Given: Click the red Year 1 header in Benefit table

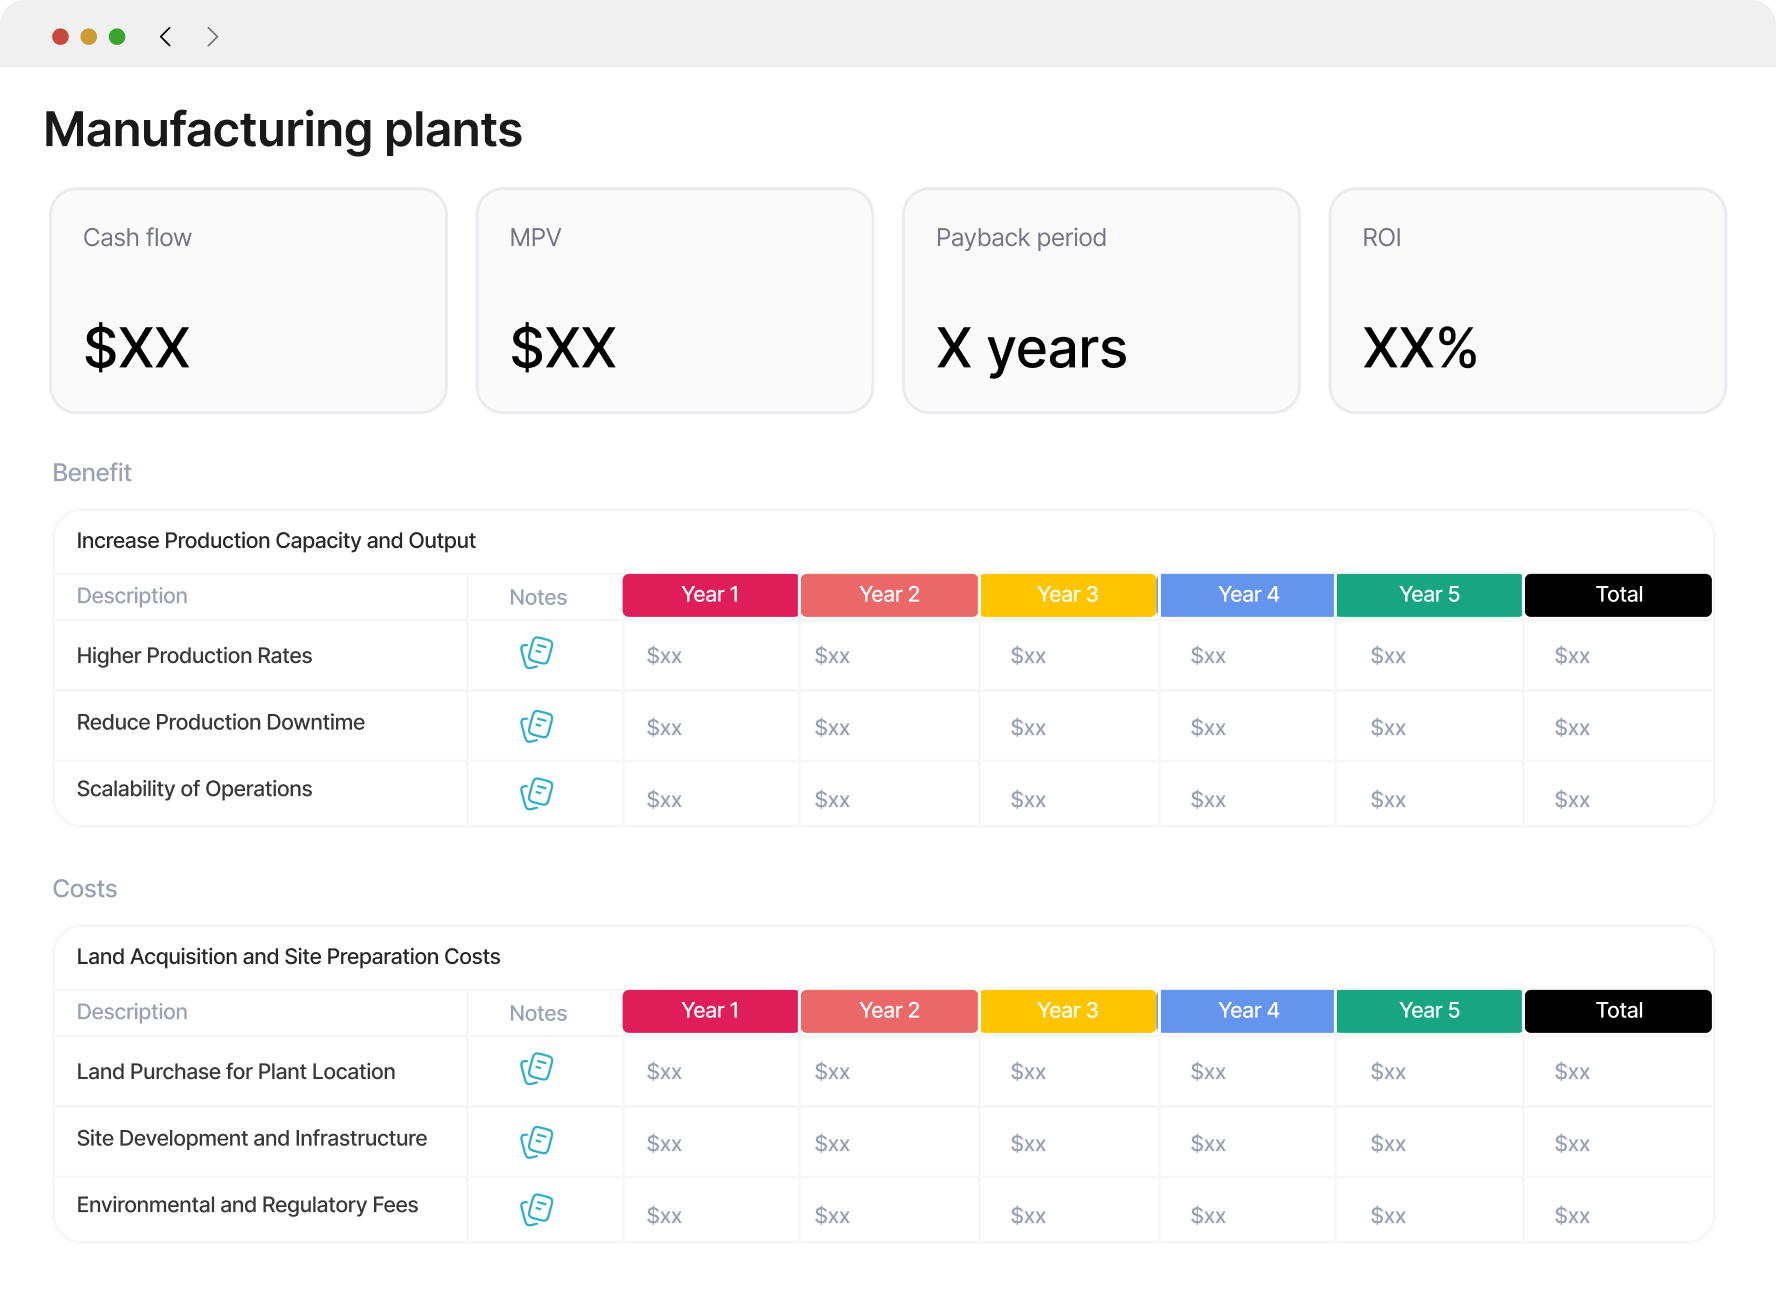Looking at the screenshot, I should 710,595.
